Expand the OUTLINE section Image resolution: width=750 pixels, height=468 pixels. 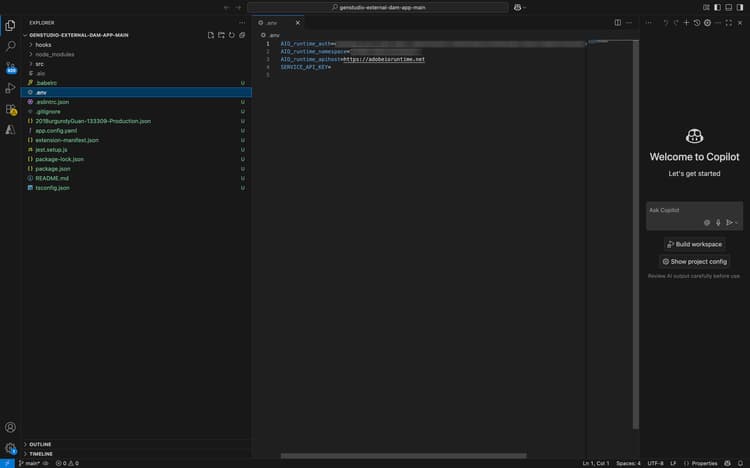[x=40, y=444]
